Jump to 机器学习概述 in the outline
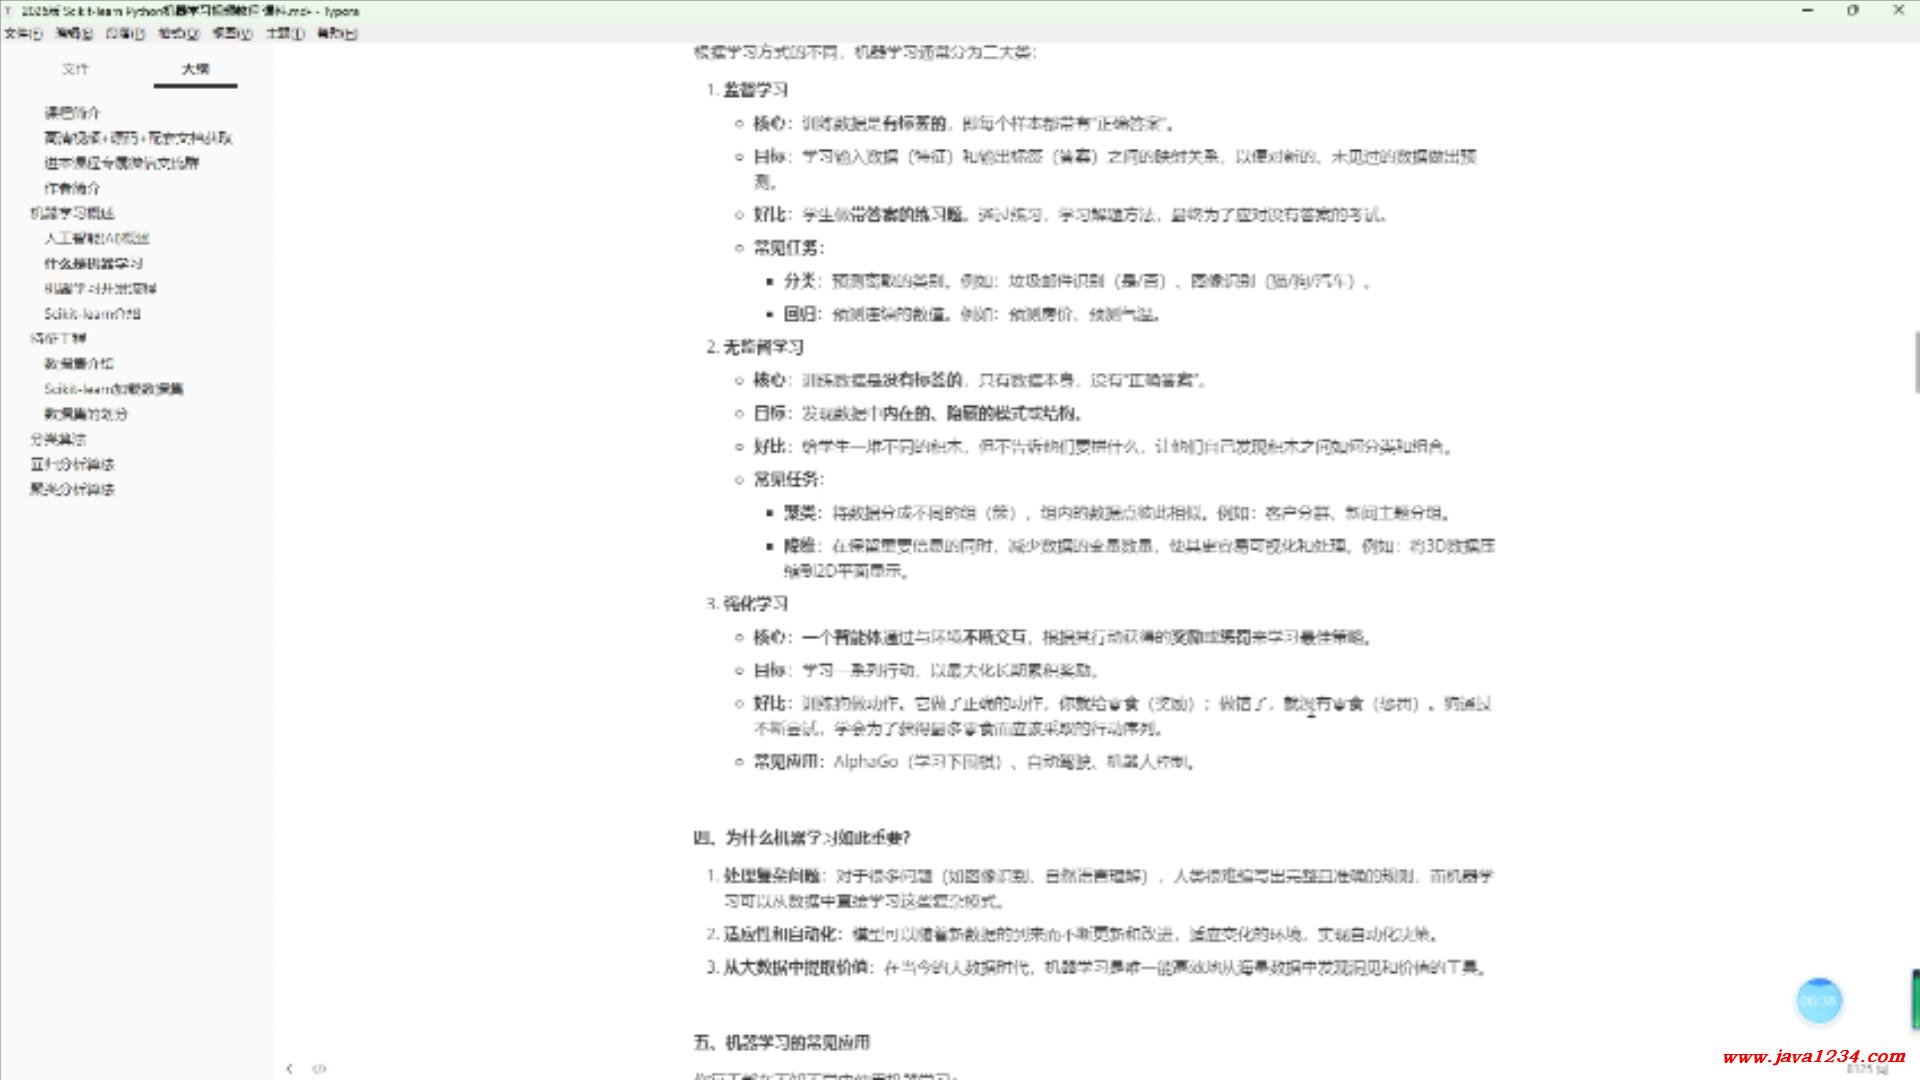1920x1080 pixels. coord(72,213)
